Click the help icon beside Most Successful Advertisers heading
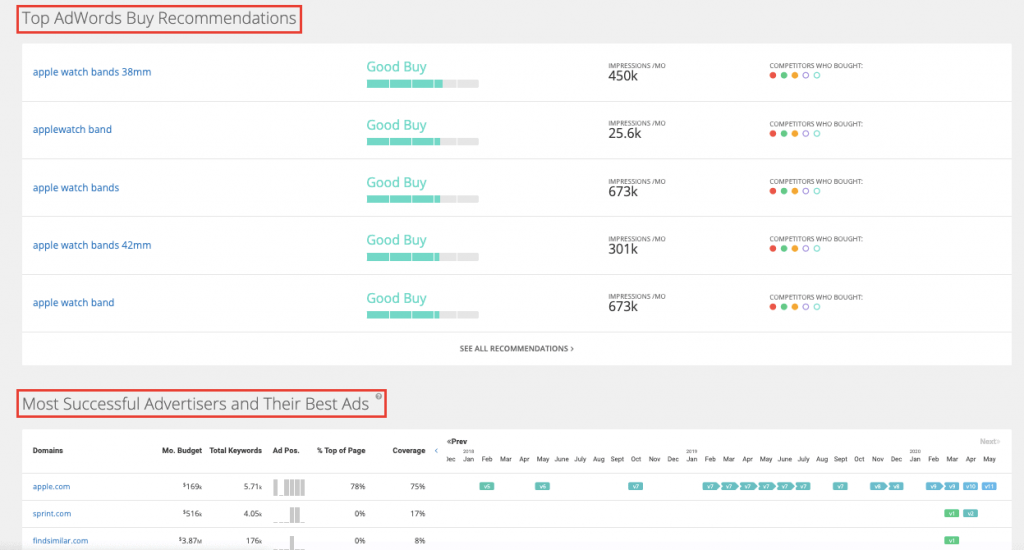This screenshot has height=550, width=1024. point(379,397)
